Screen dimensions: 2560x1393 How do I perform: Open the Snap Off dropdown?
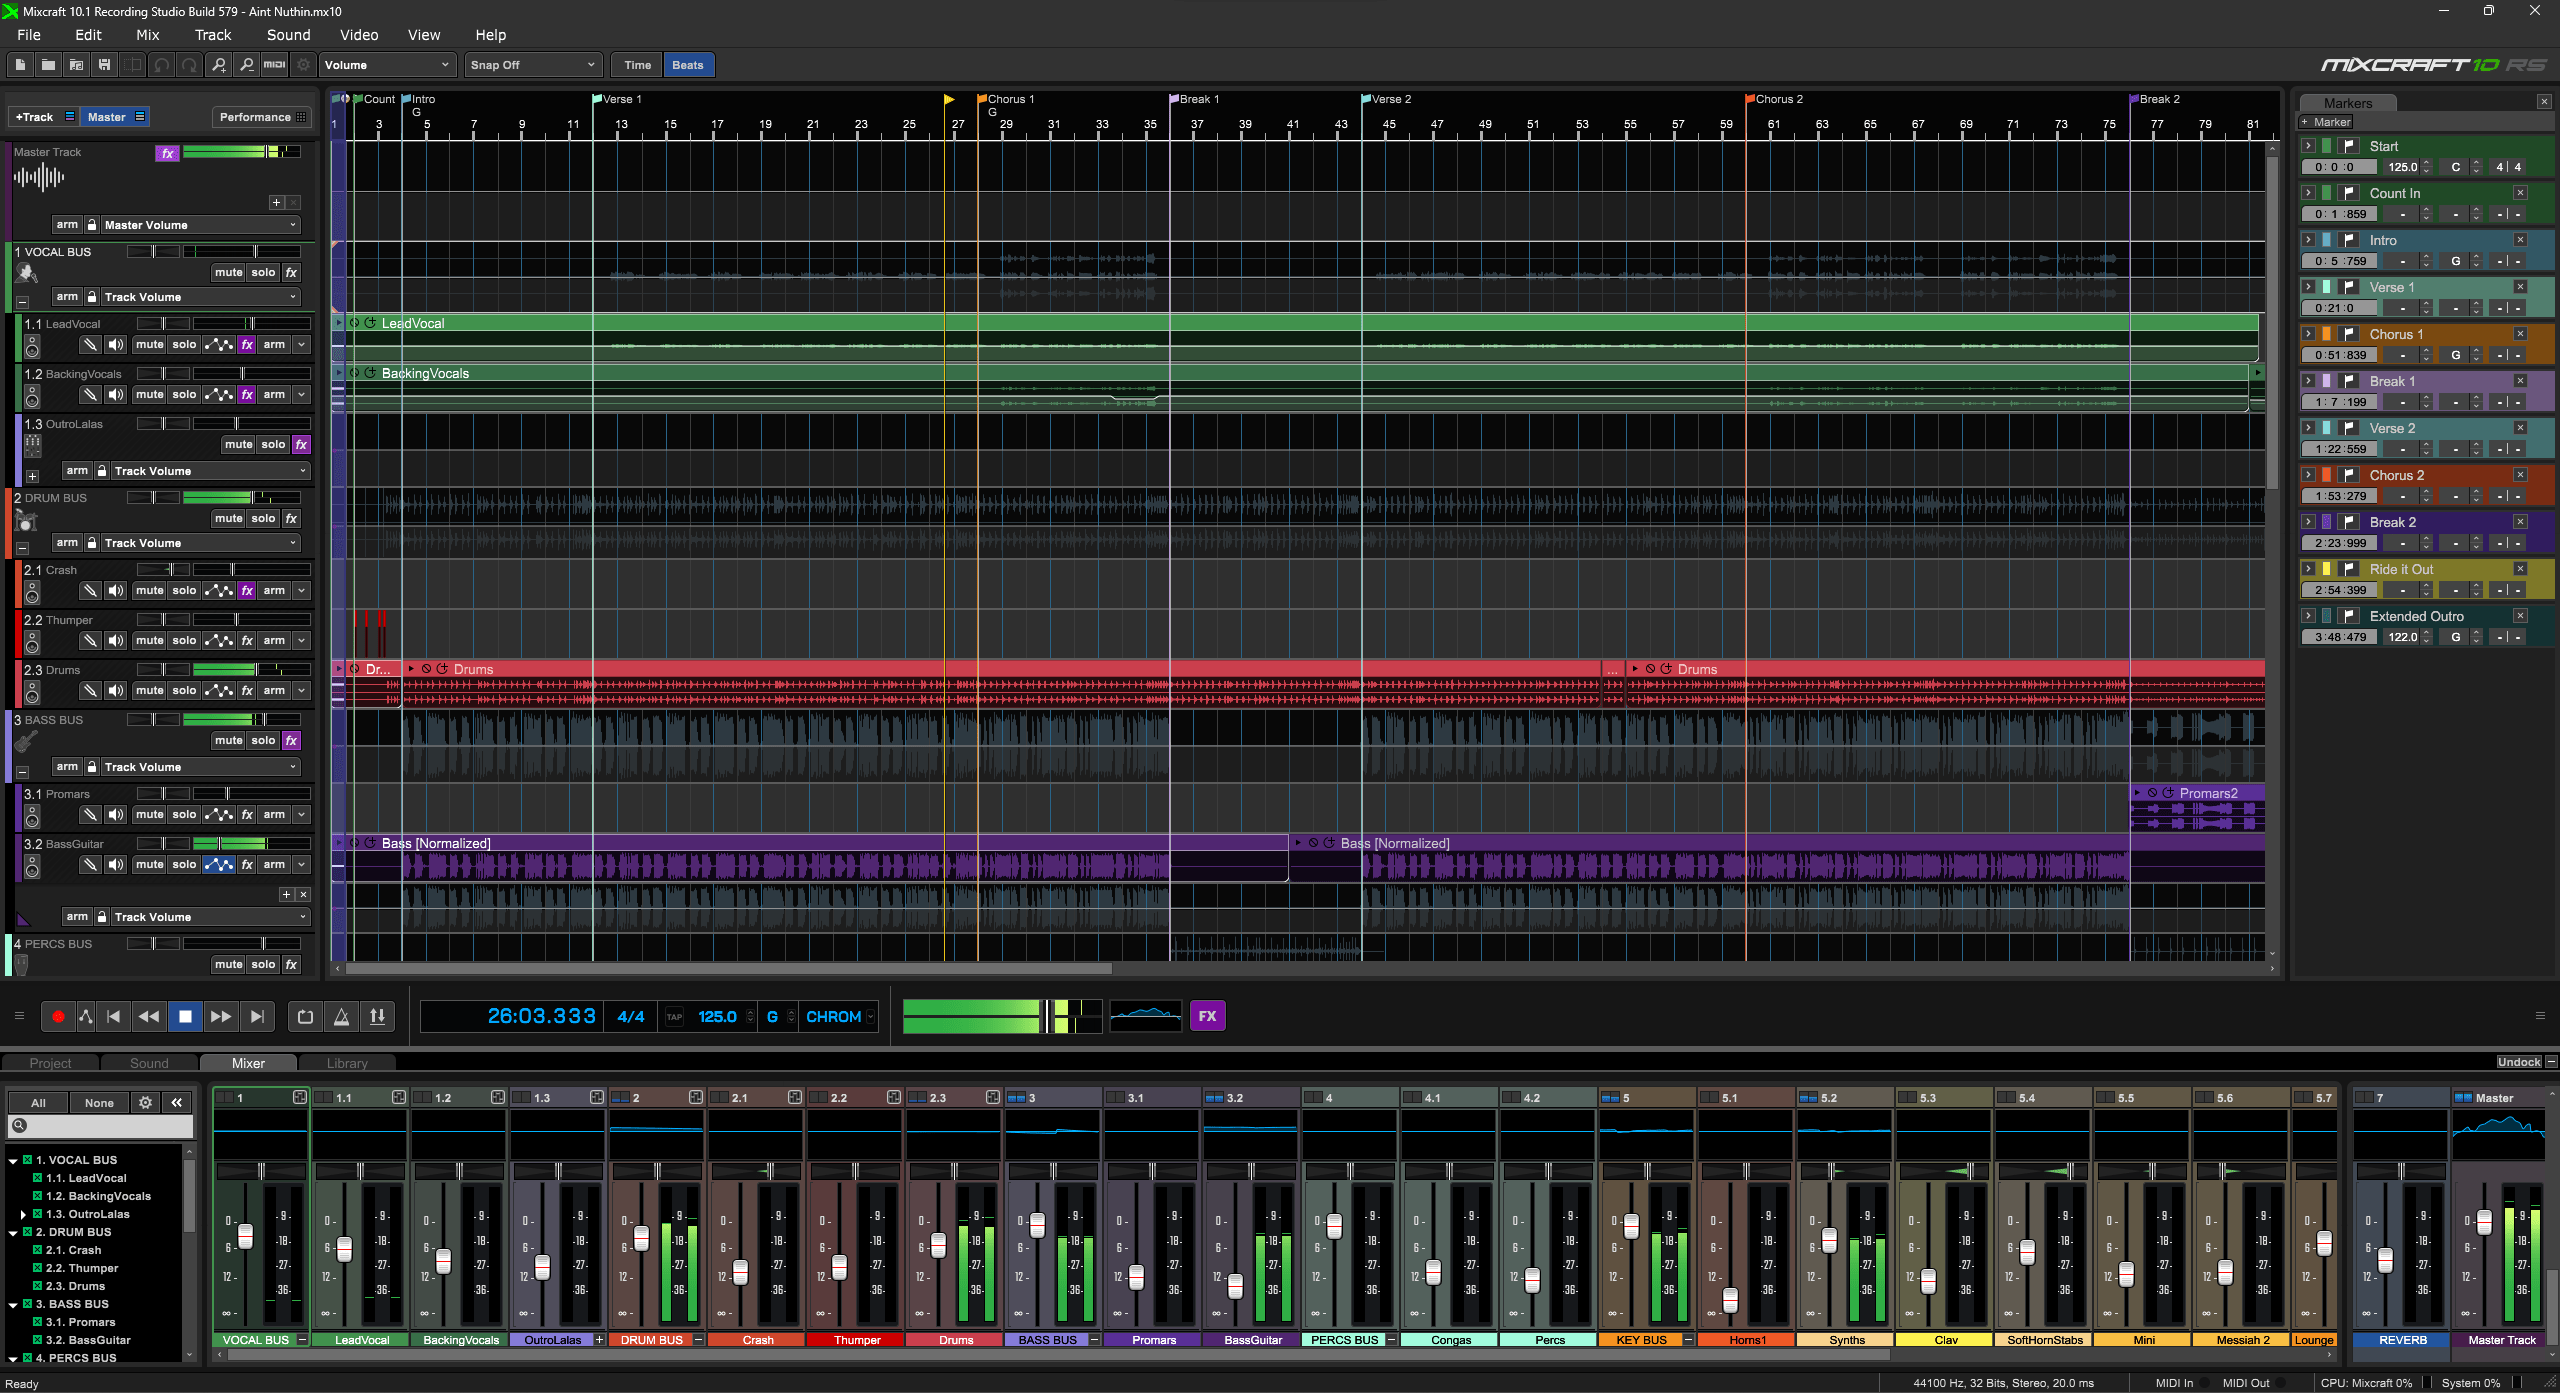pyautogui.click(x=533, y=65)
